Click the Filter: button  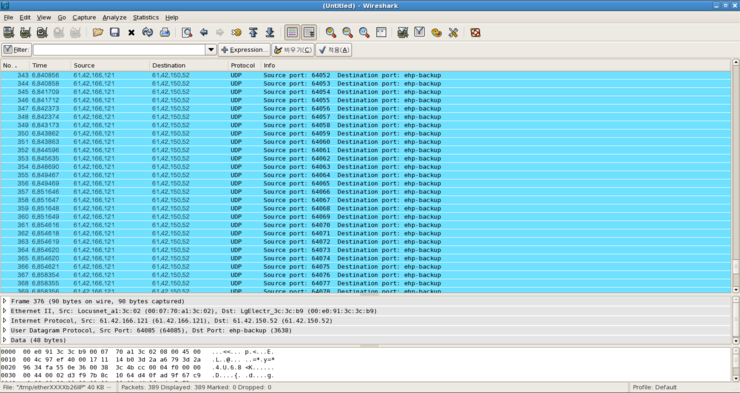(17, 50)
